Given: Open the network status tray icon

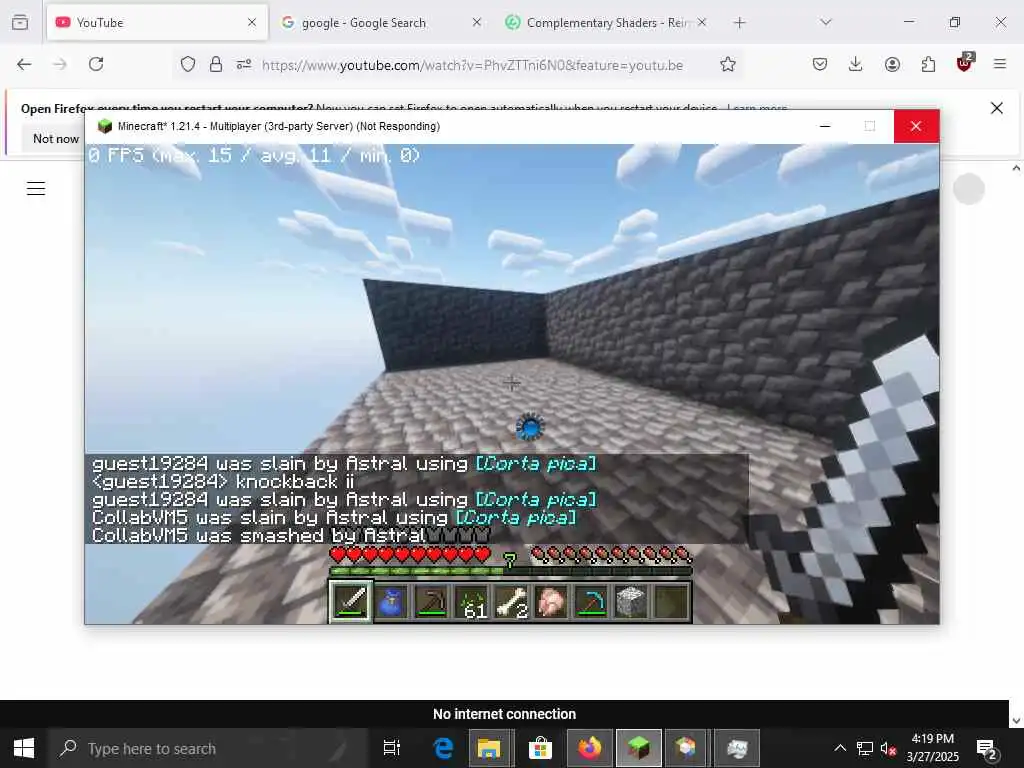Looking at the screenshot, I should (865, 748).
